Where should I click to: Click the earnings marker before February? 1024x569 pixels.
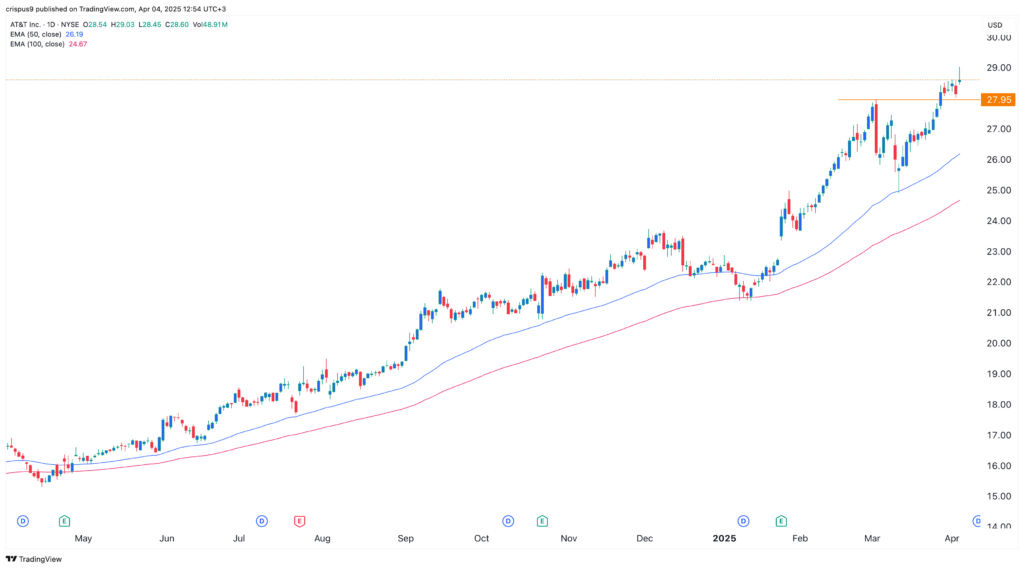point(781,521)
